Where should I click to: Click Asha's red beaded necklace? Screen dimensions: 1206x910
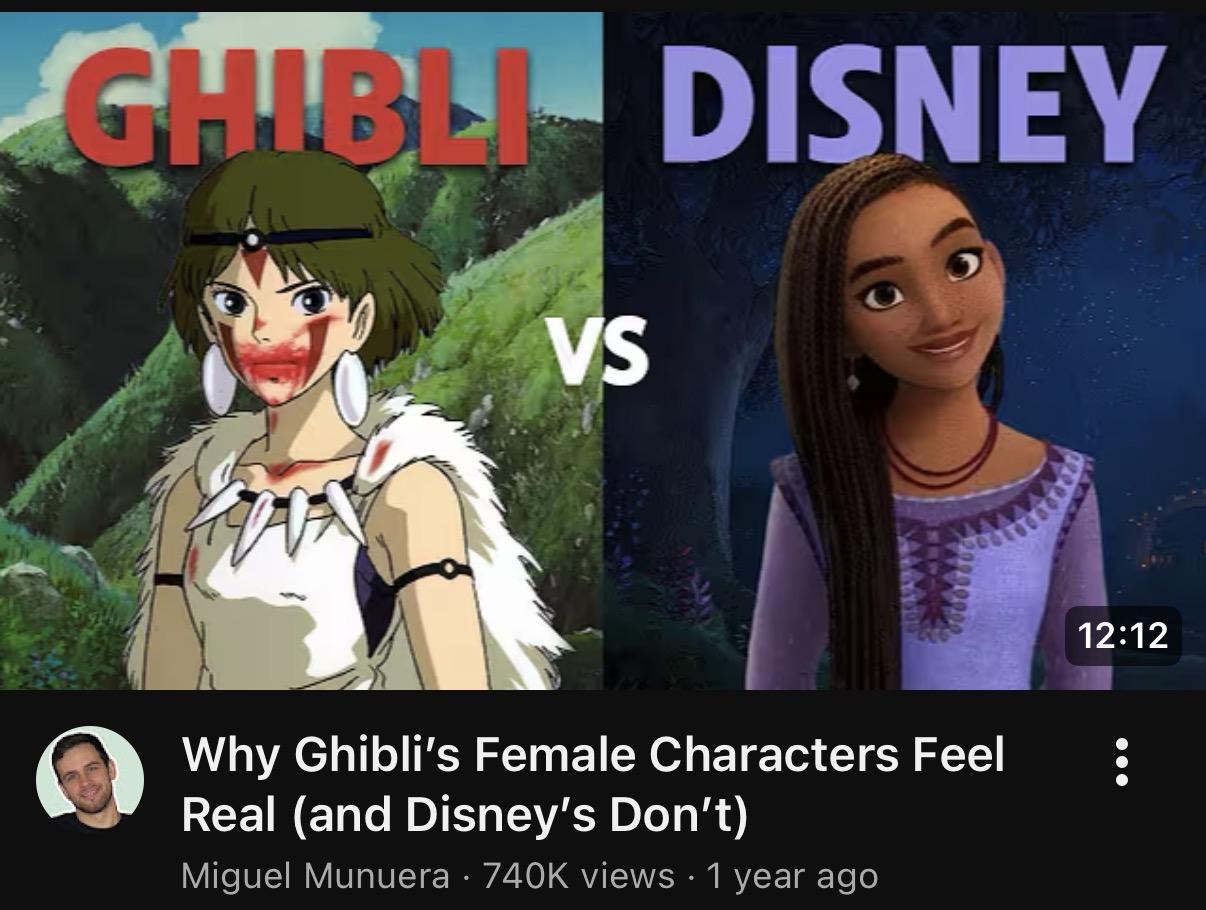click(x=938, y=460)
